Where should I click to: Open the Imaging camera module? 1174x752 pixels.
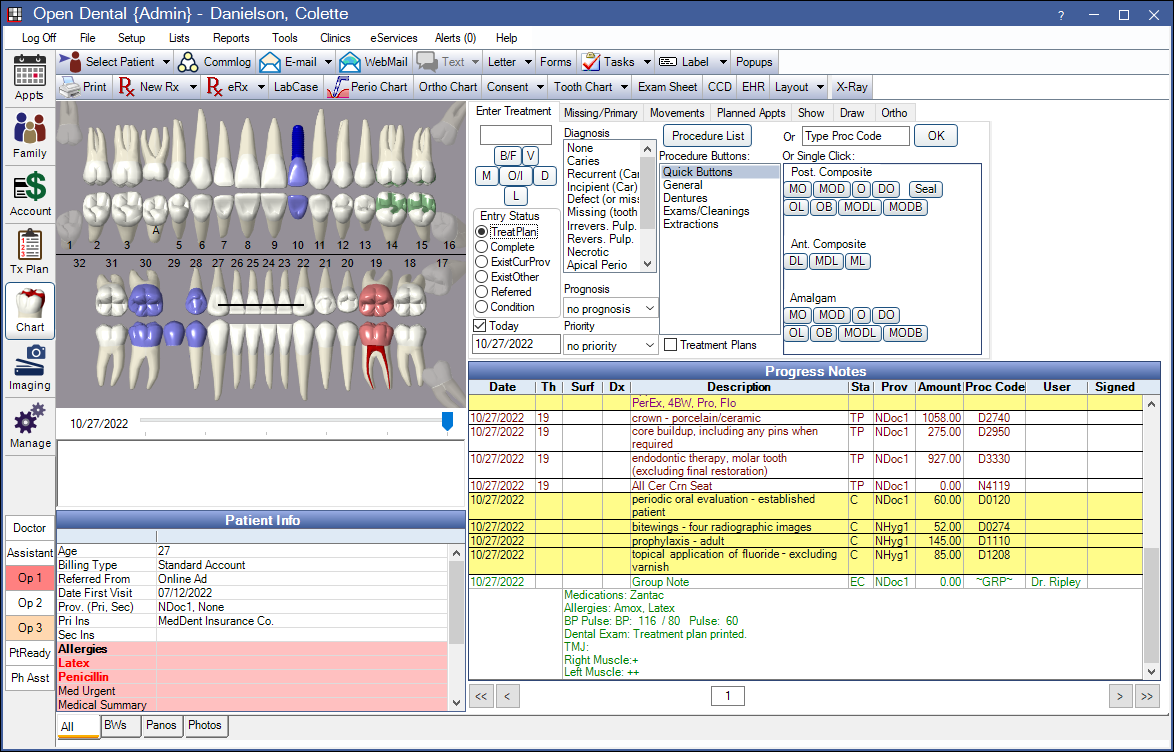click(29, 367)
